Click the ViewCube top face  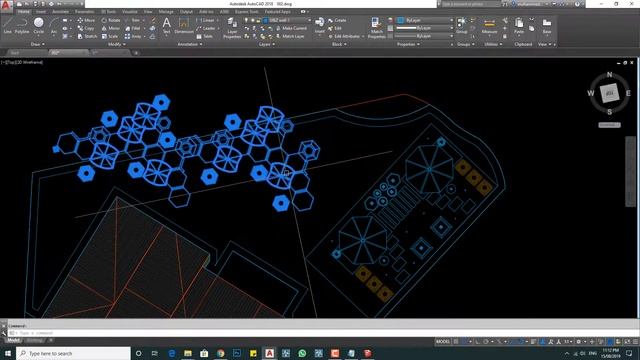pyautogui.click(x=609, y=93)
